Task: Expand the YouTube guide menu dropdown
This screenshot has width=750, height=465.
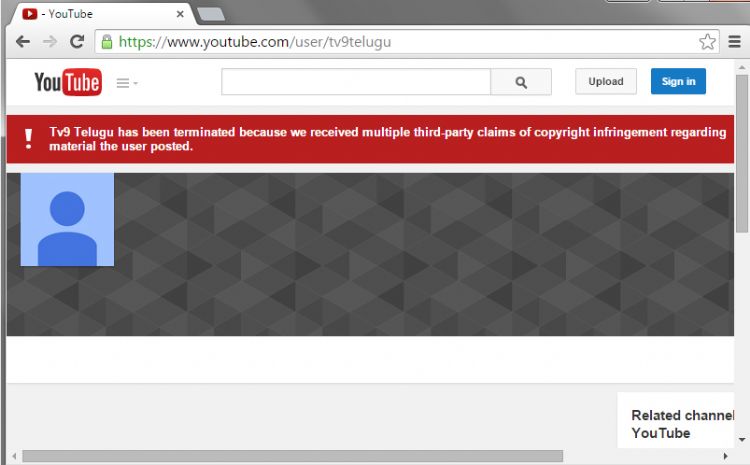Action: (x=127, y=83)
